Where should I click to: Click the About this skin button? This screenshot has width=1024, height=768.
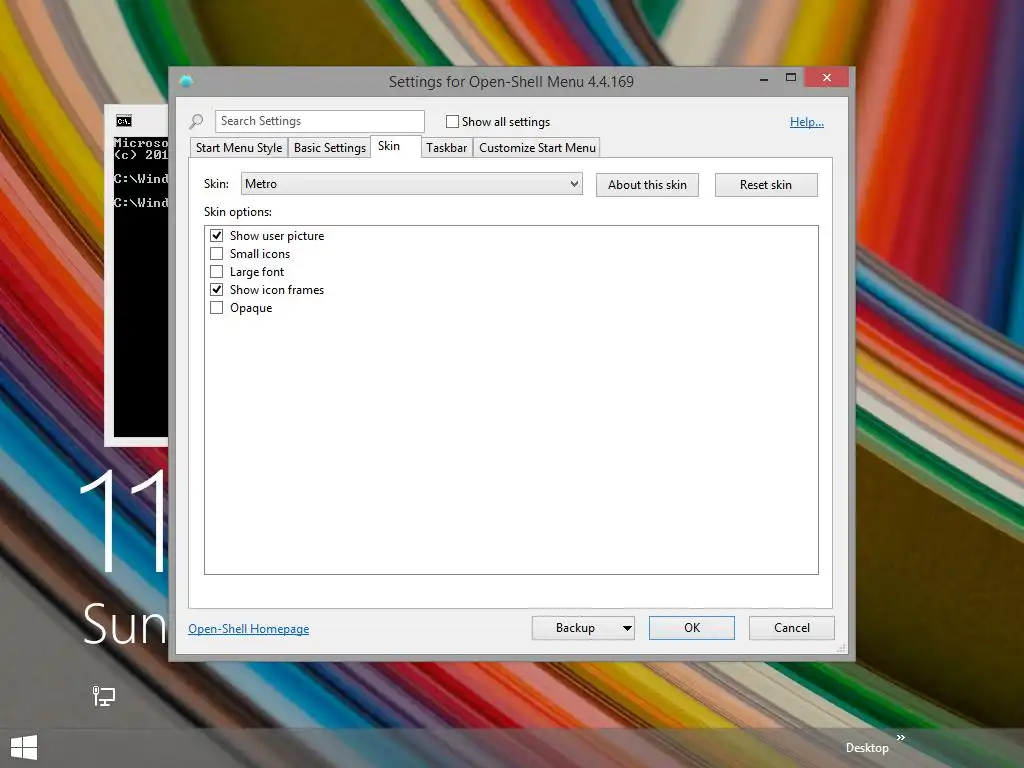coord(647,185)
